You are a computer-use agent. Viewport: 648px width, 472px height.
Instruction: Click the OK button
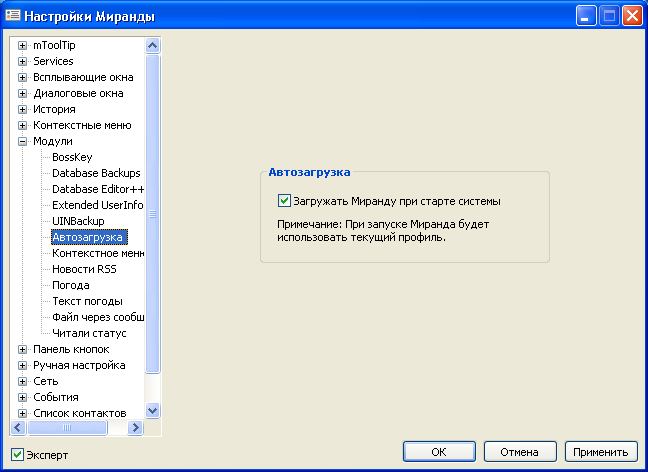(x=439, y=452)
